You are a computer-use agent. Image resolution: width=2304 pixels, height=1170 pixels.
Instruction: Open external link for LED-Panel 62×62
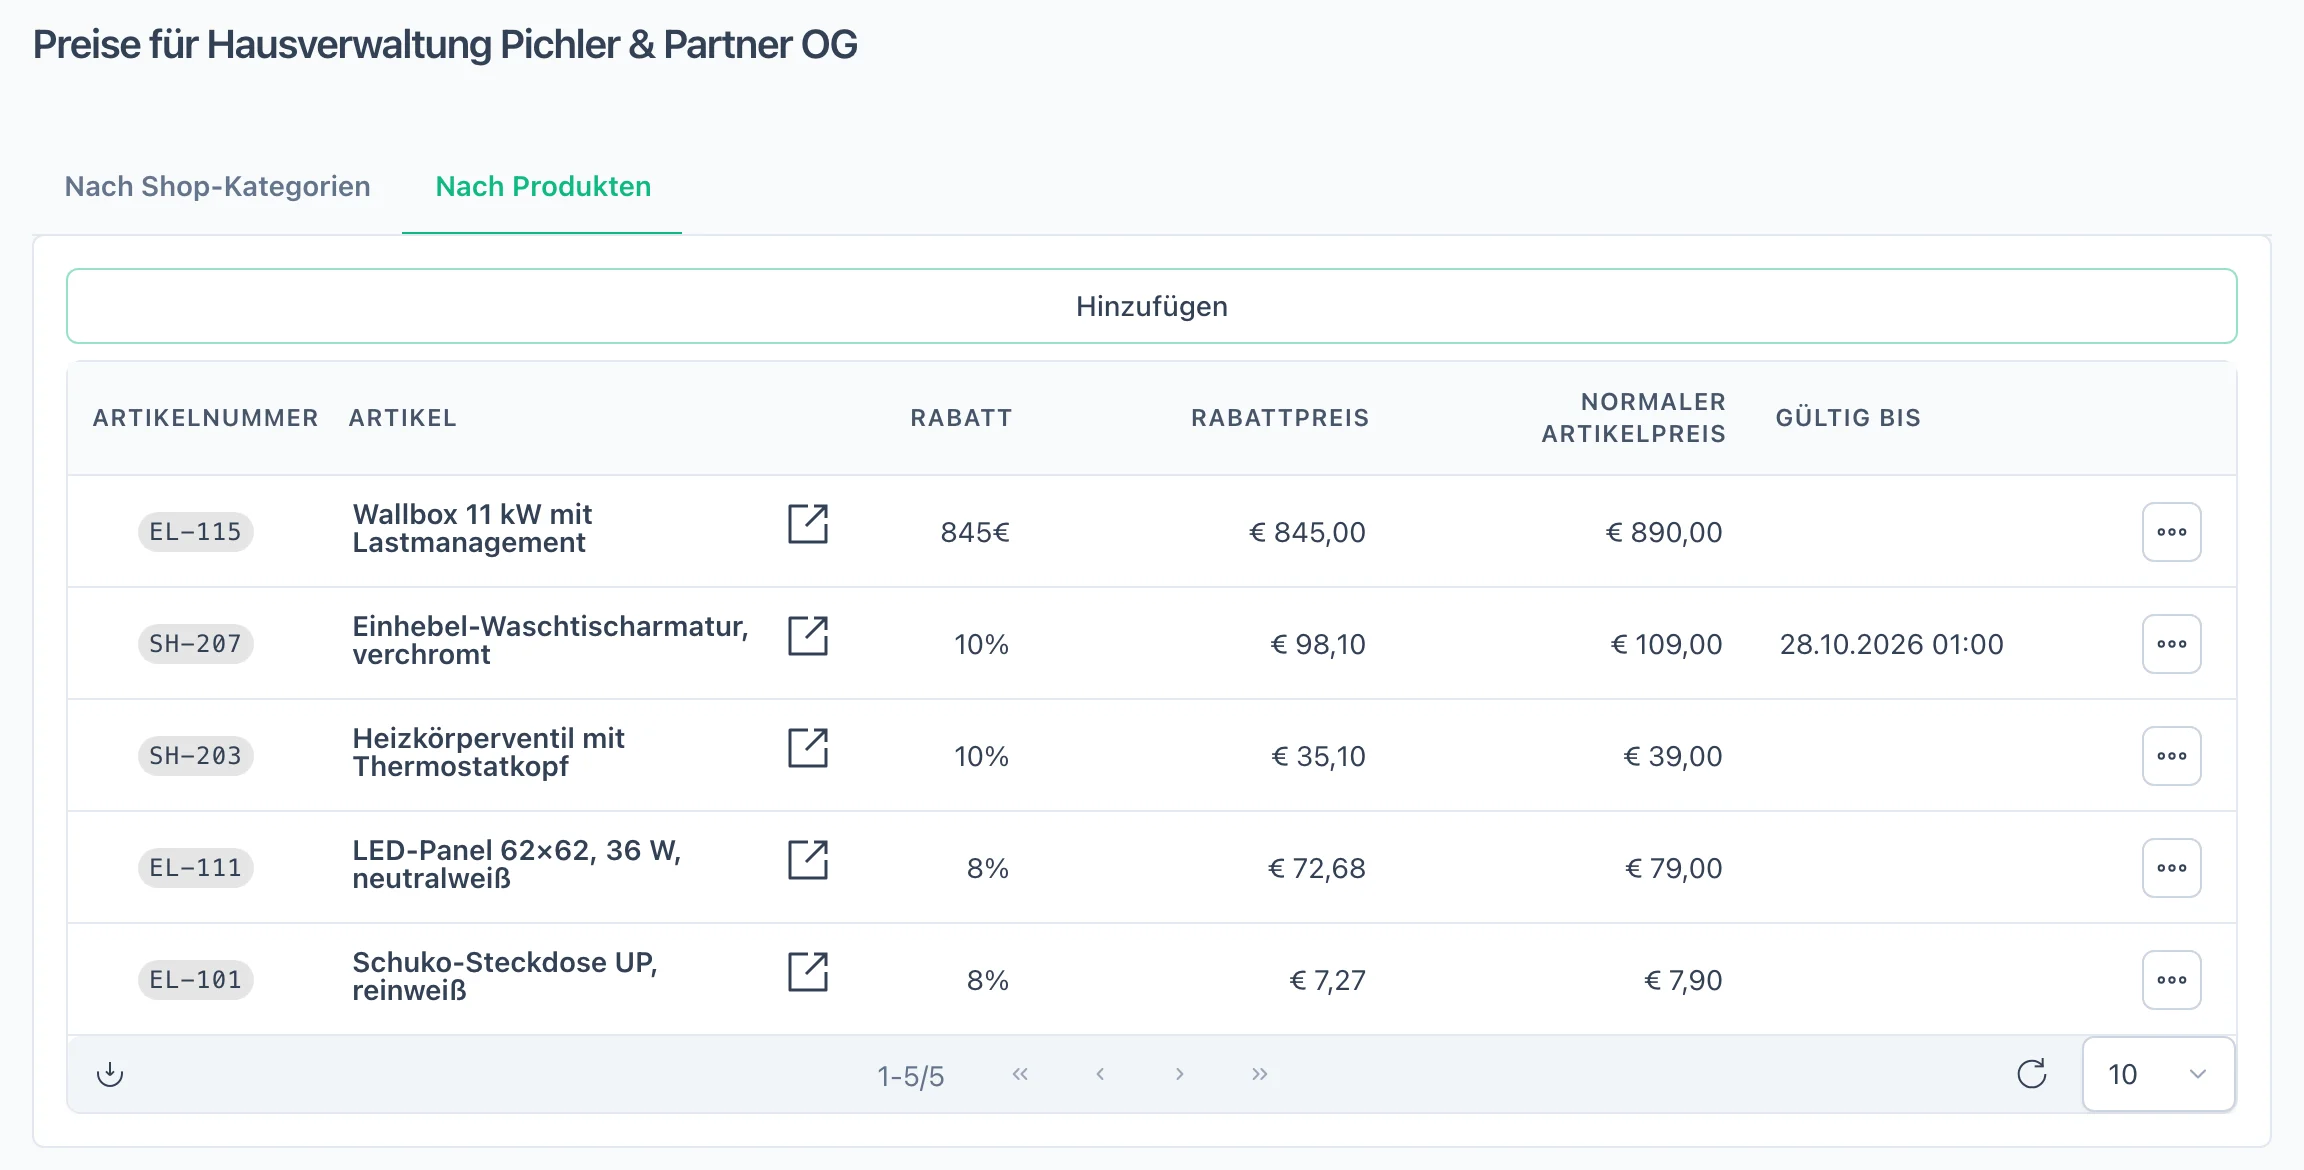click(x=808, y=860)
